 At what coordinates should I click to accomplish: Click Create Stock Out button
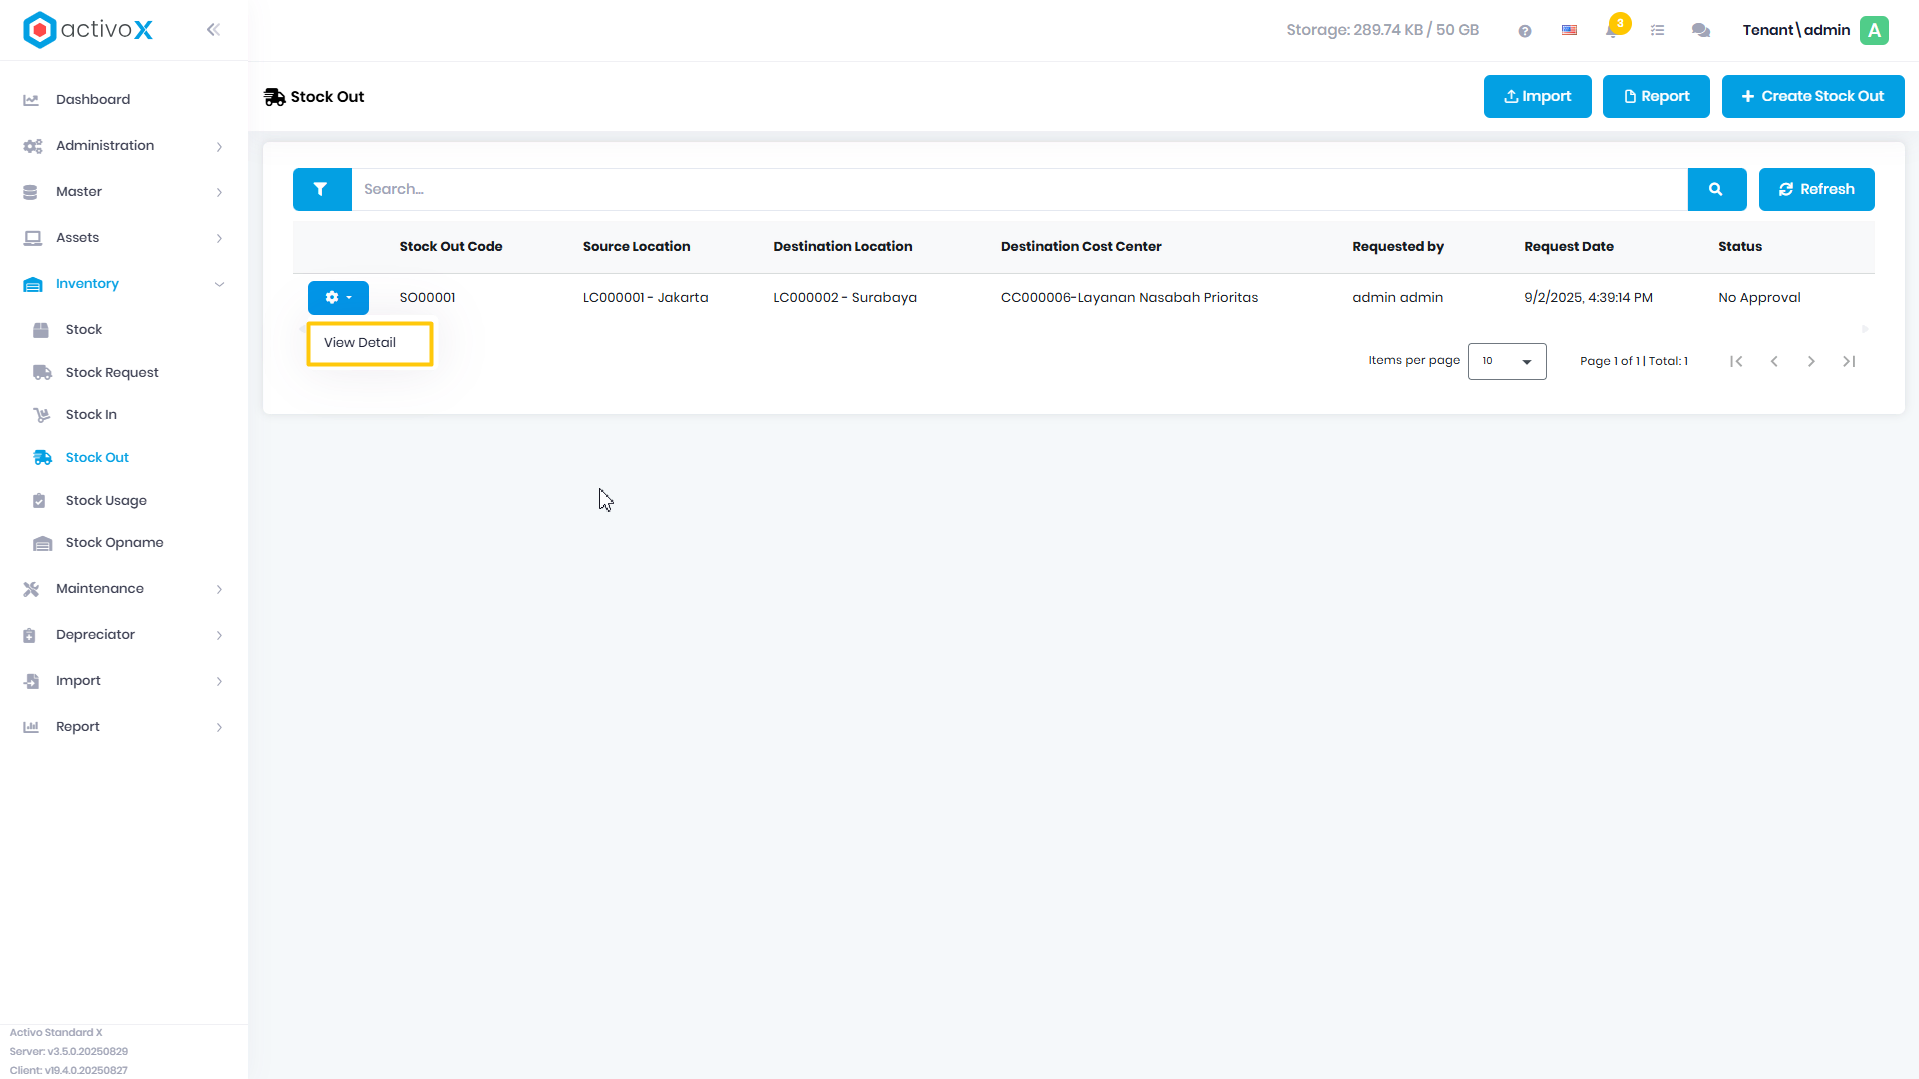click(1812, 97)
